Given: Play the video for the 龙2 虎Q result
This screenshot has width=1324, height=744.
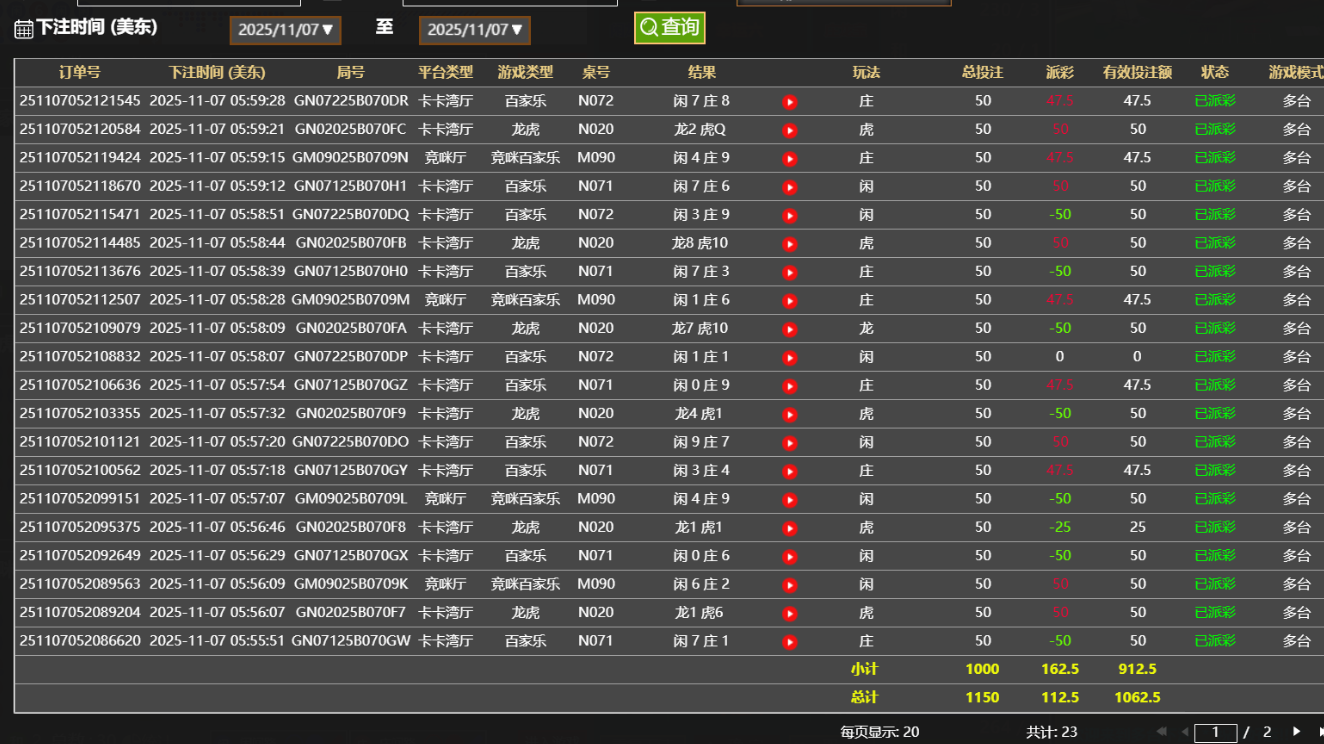Looking at the screenshot, I should 789,129.
